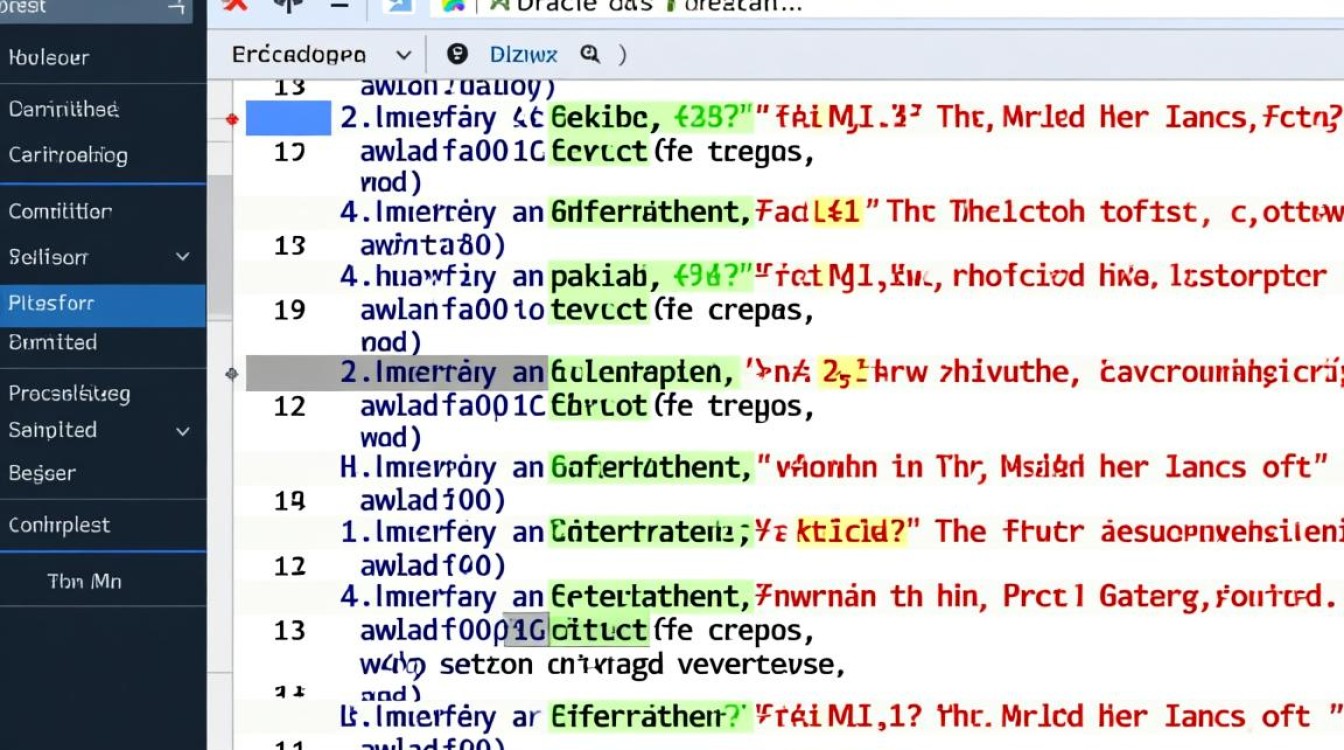
Task: Click the multicolor circle icon next to the tab
Action: (451, 6)
